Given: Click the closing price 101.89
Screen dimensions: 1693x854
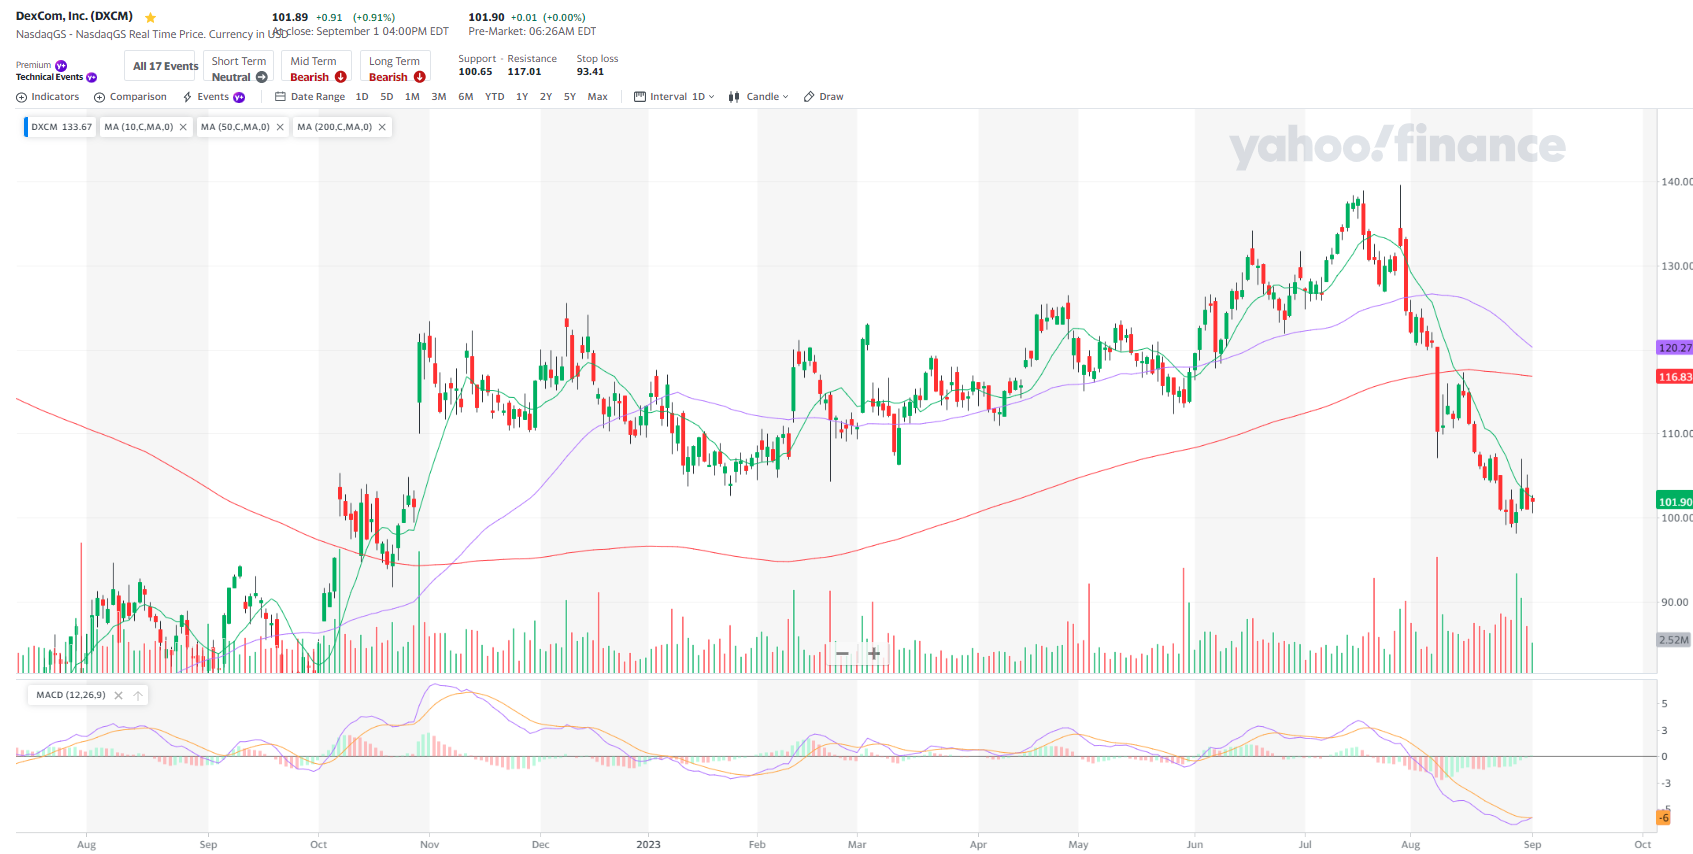Looking at the screenshot, I should [x=290, y=17].
